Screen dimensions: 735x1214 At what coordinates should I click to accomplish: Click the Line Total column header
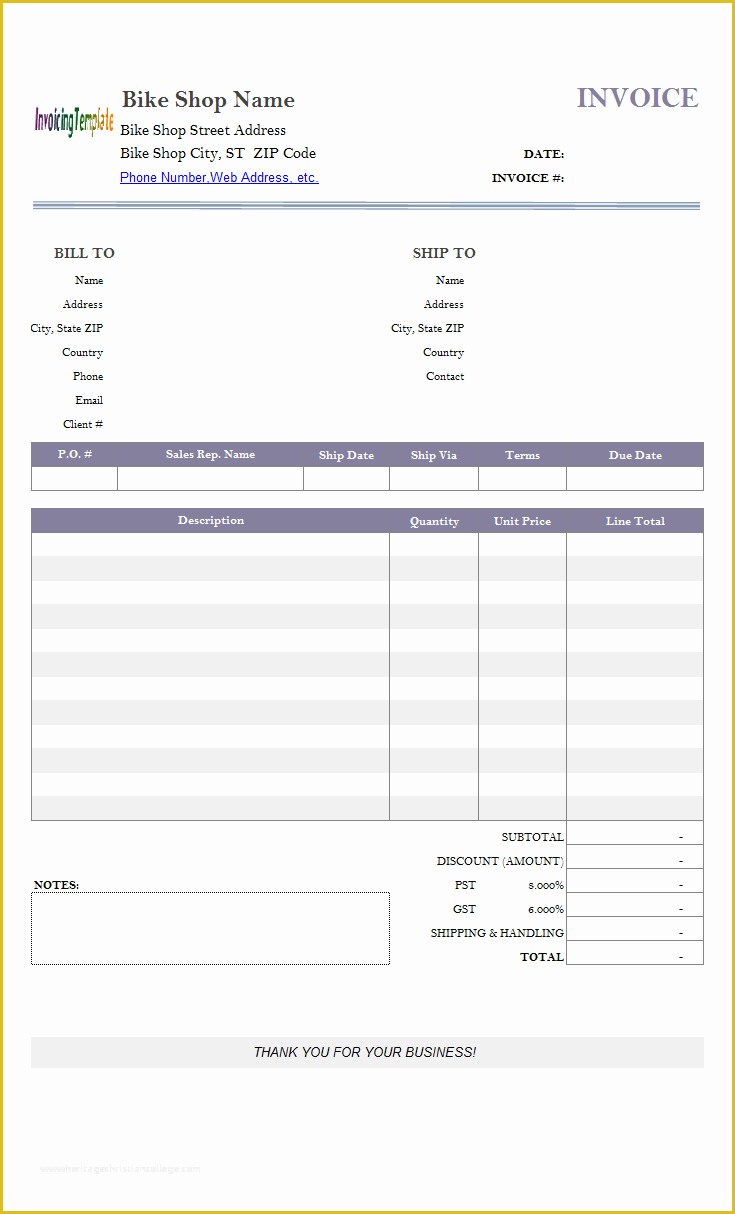point(635,521)
